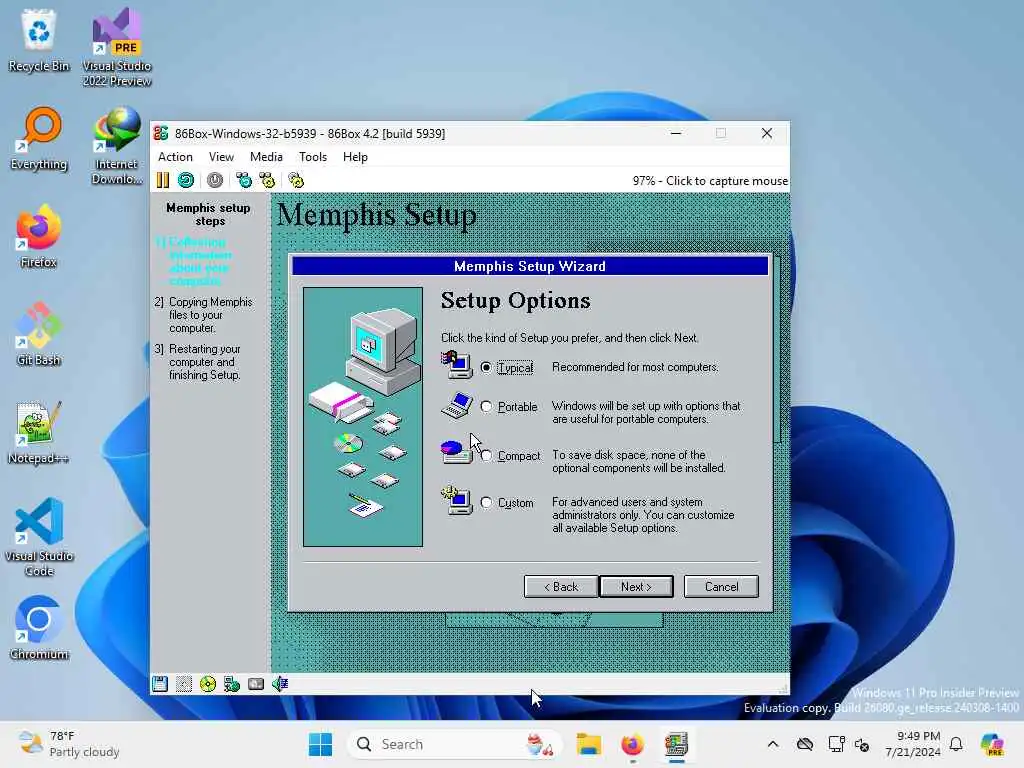Open the Chromium desktop shortcut

tap(39, 628)
